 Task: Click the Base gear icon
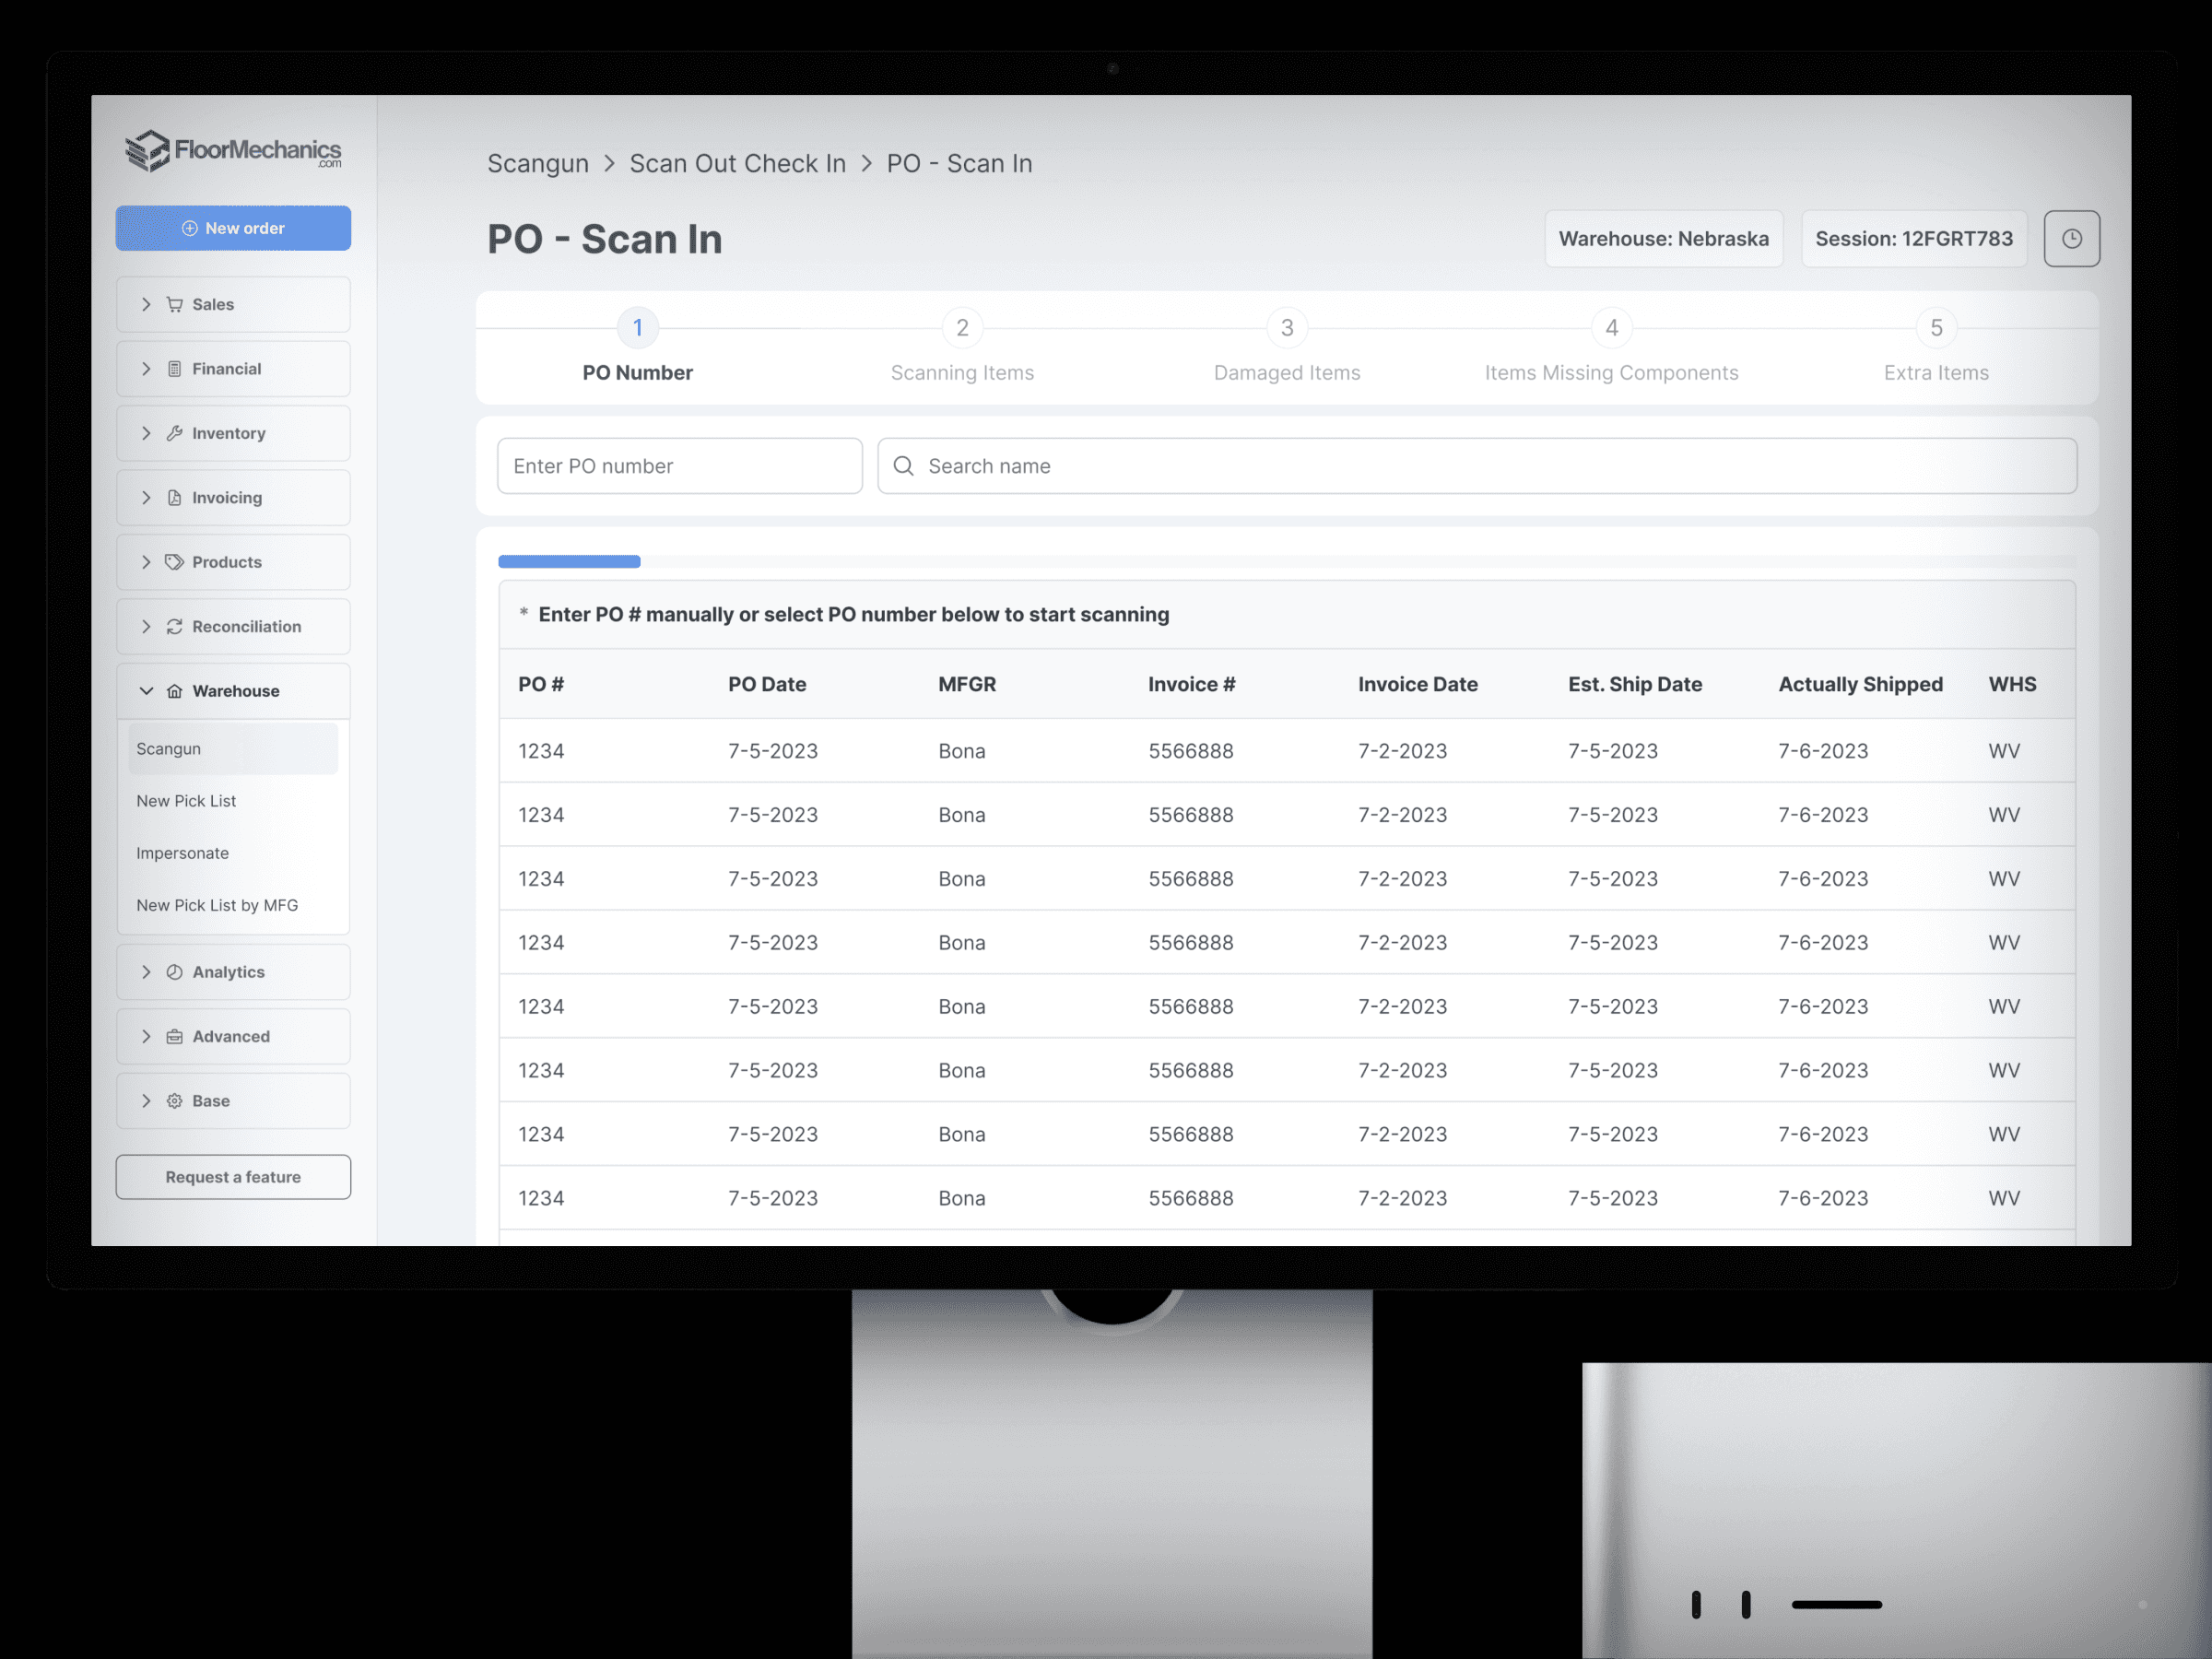pyautogui.click(x=175, y=1100)
